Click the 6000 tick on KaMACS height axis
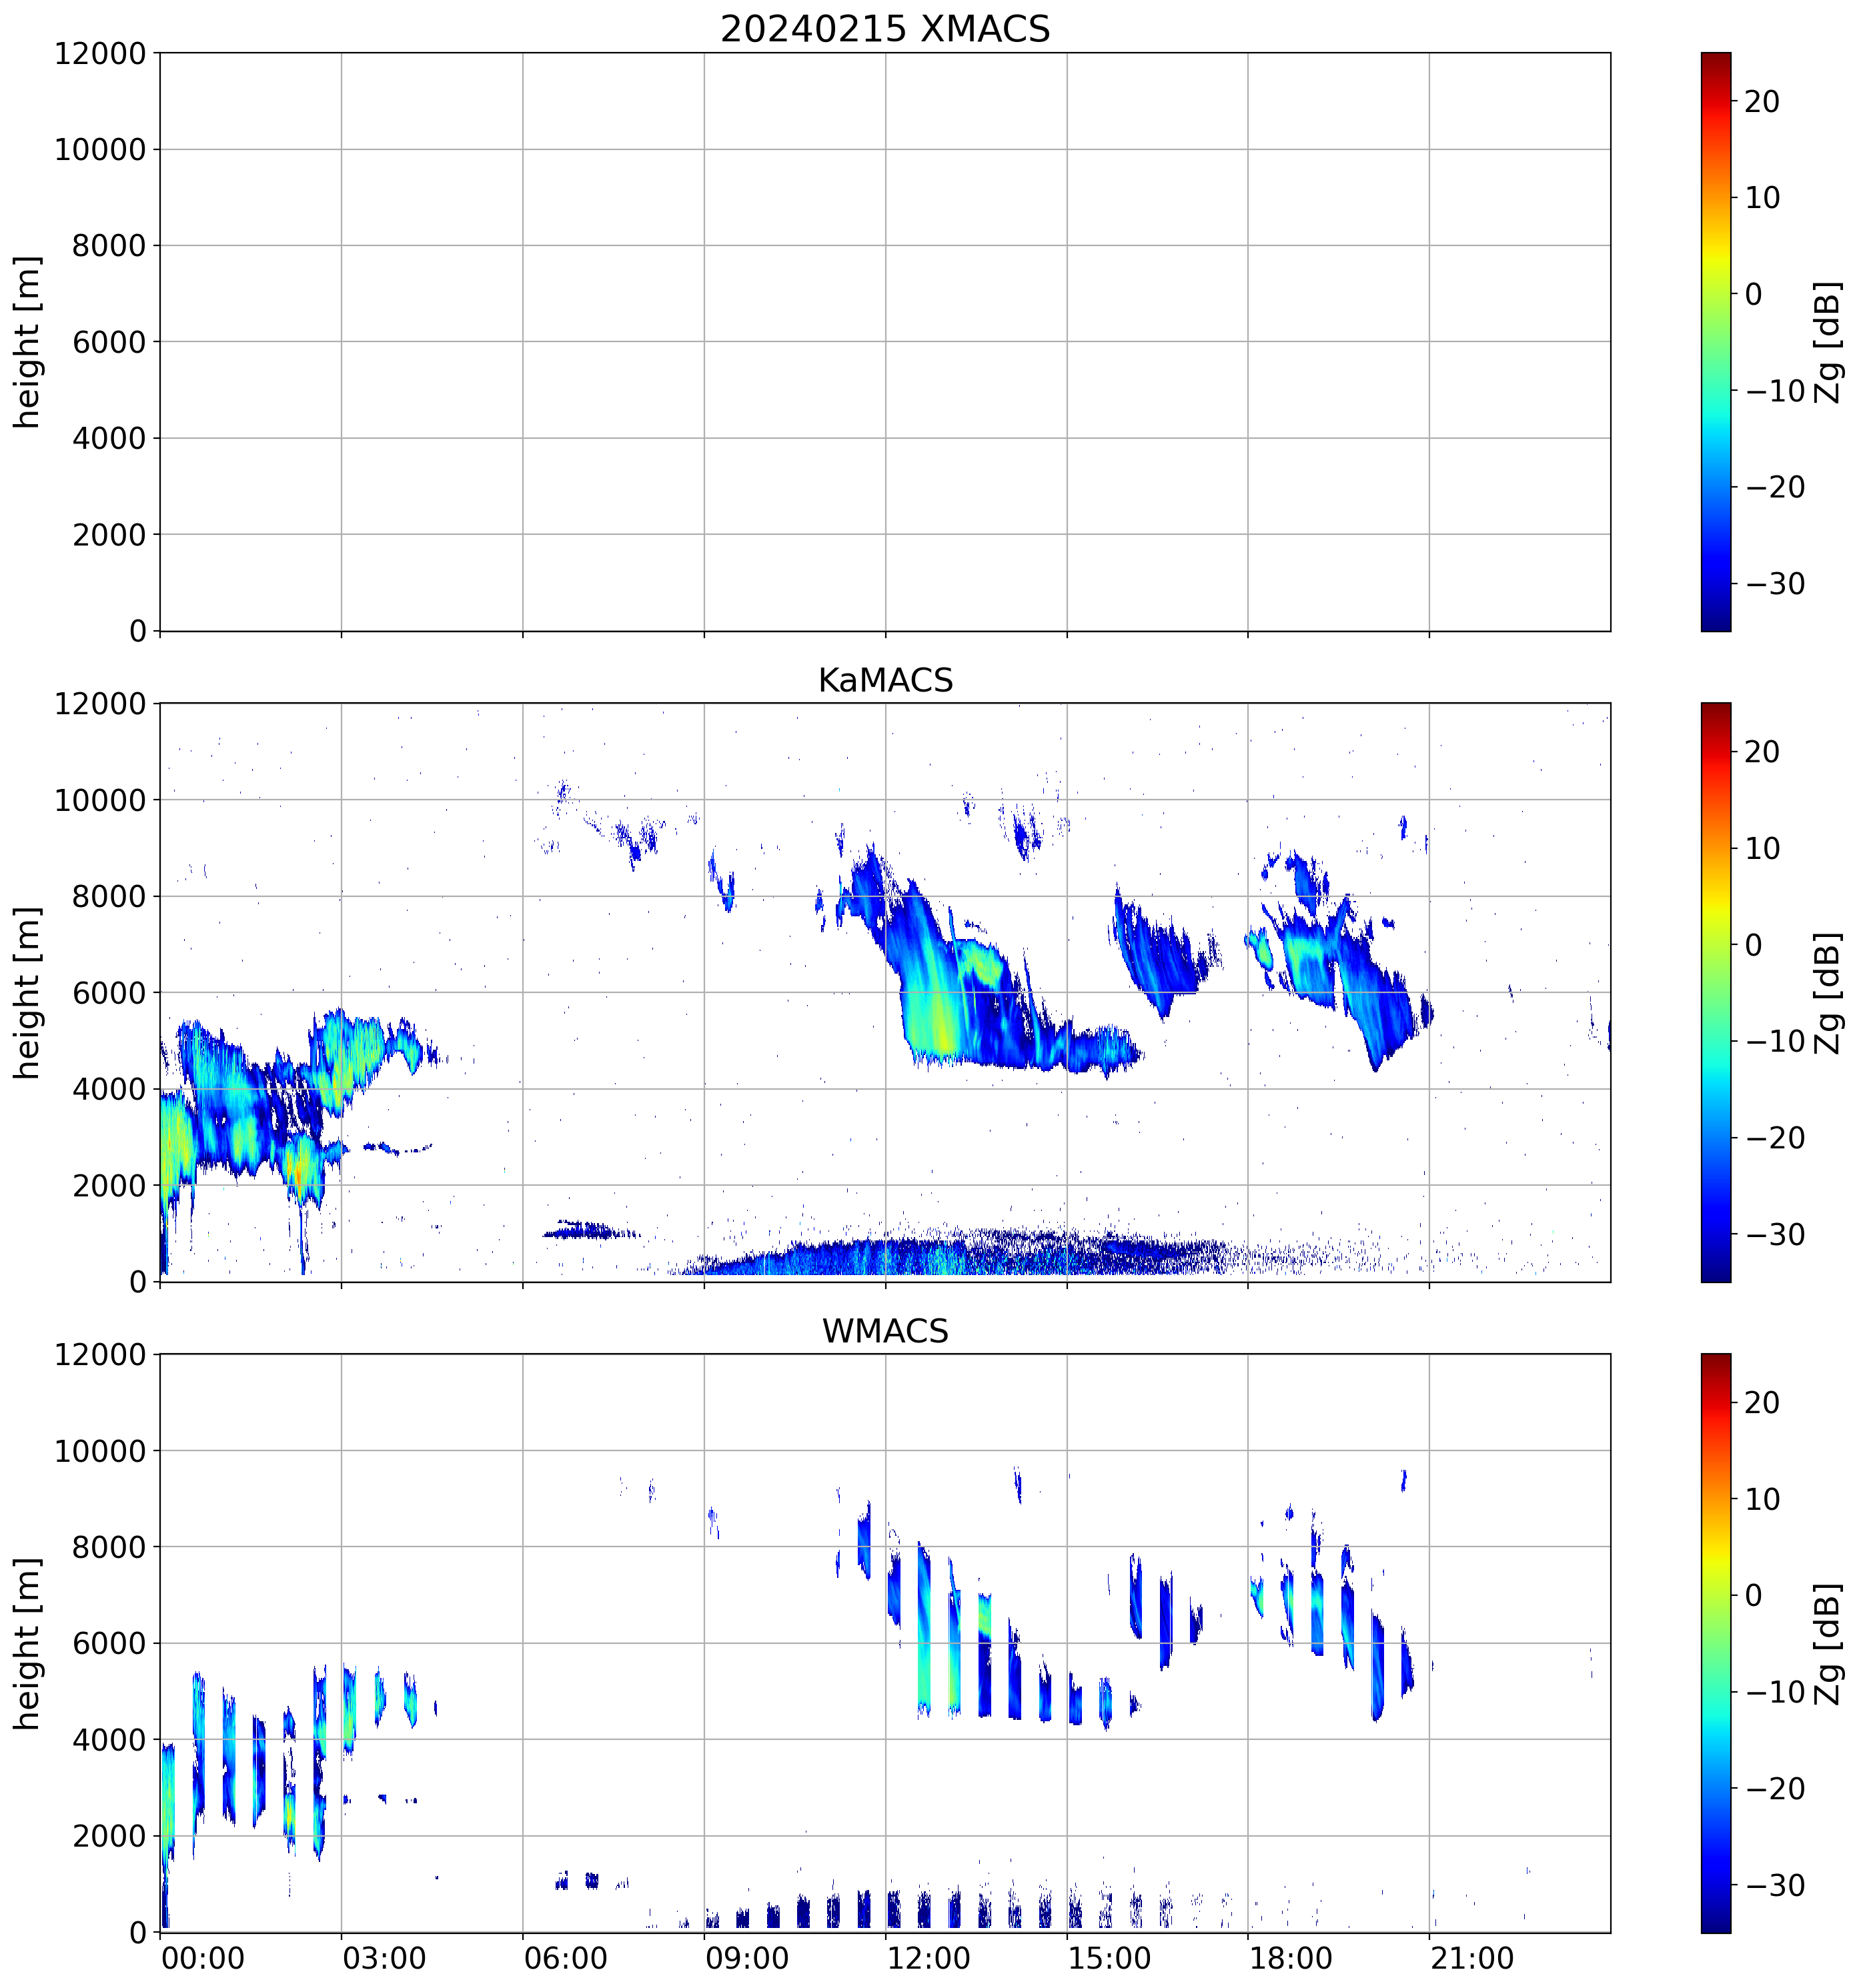 pyautogui.click(x=109, y=993)
